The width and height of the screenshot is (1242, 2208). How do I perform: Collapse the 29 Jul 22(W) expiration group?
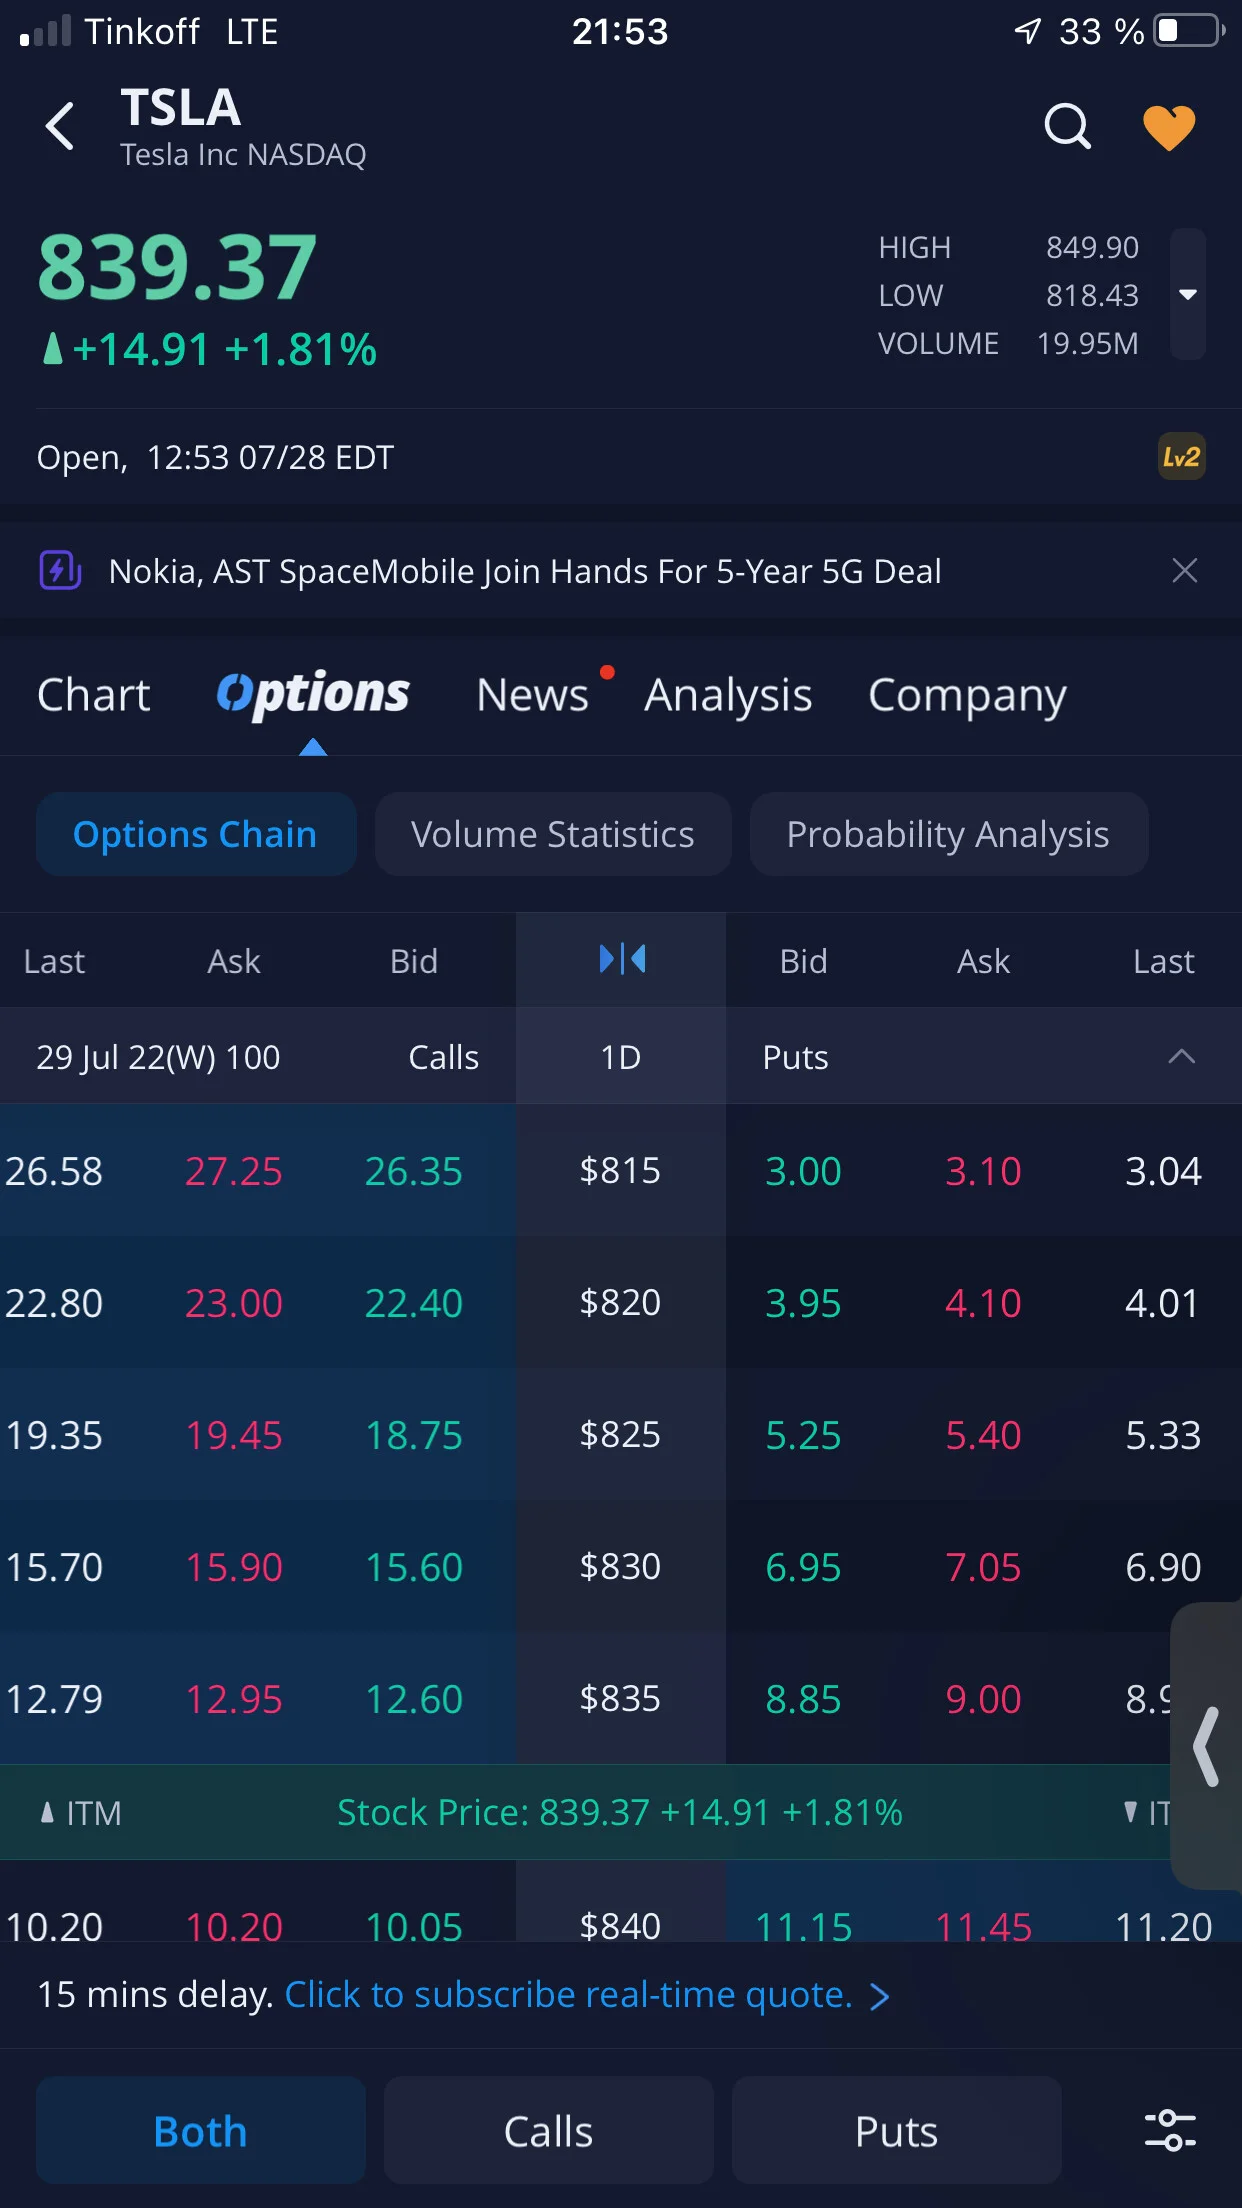click(x=1181, y=1056)
